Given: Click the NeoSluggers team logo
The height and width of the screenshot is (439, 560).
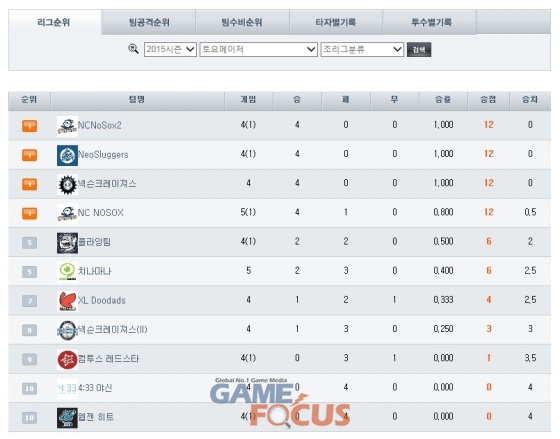Looking at the screenshot, I should pyautogui.click(x=67, y=155).
